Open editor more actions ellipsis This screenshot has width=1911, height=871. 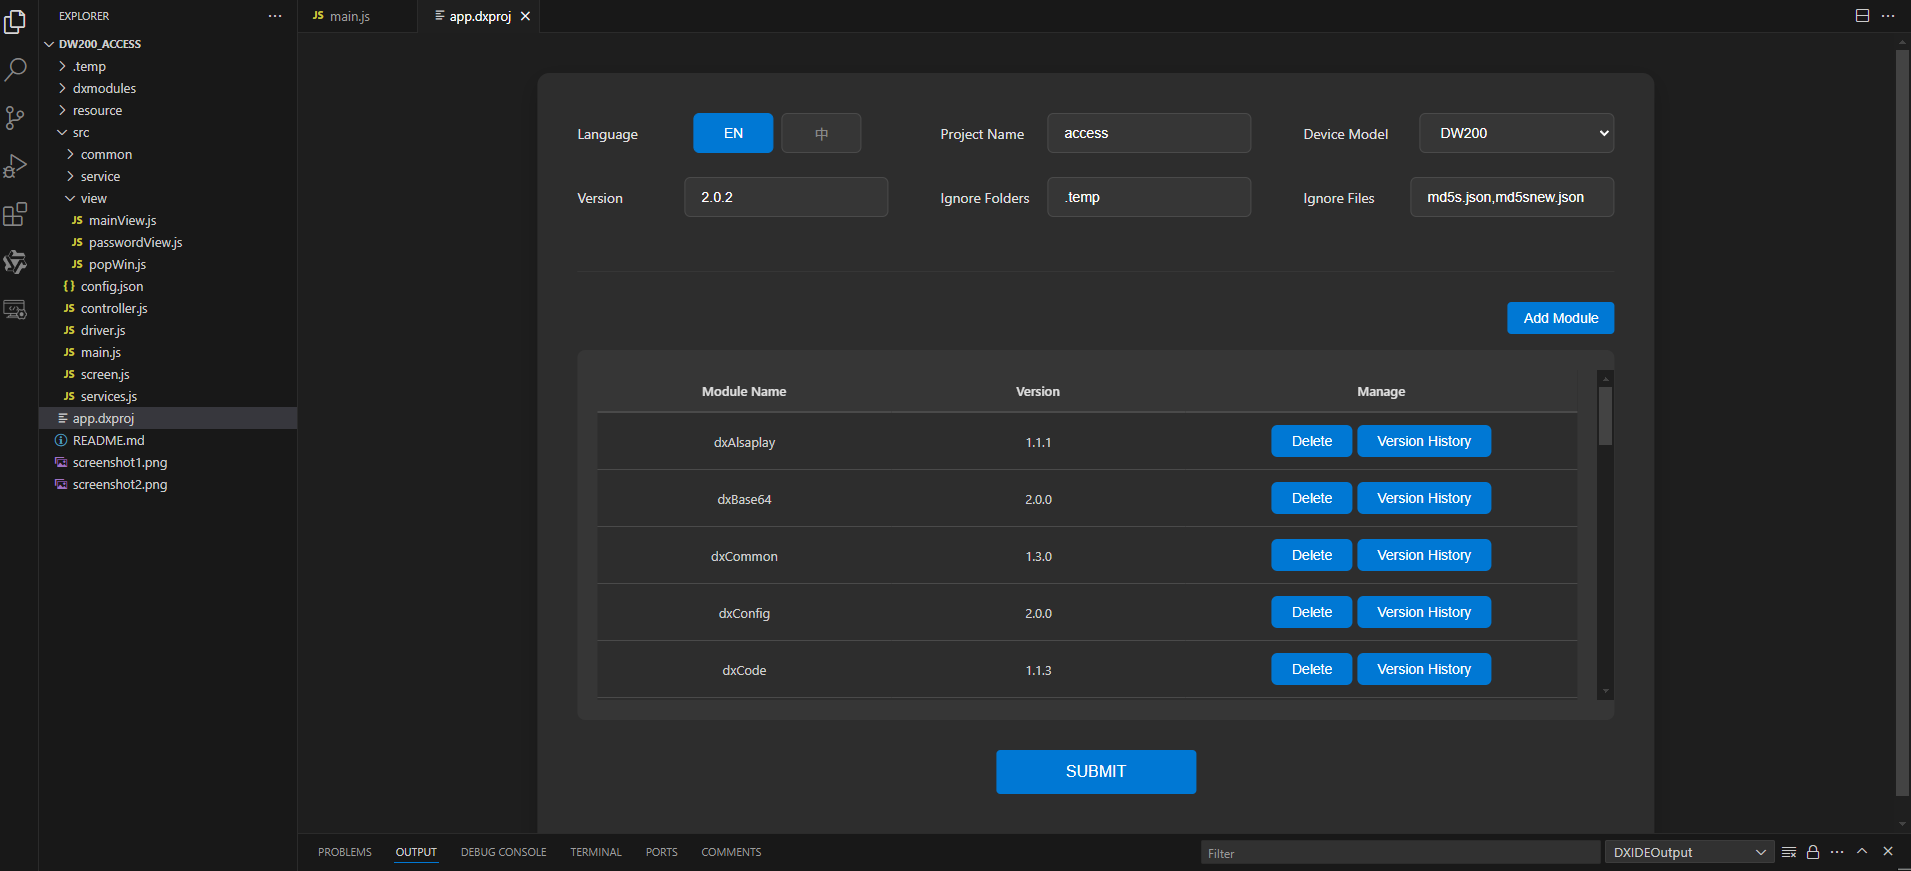pos(1888,16)
